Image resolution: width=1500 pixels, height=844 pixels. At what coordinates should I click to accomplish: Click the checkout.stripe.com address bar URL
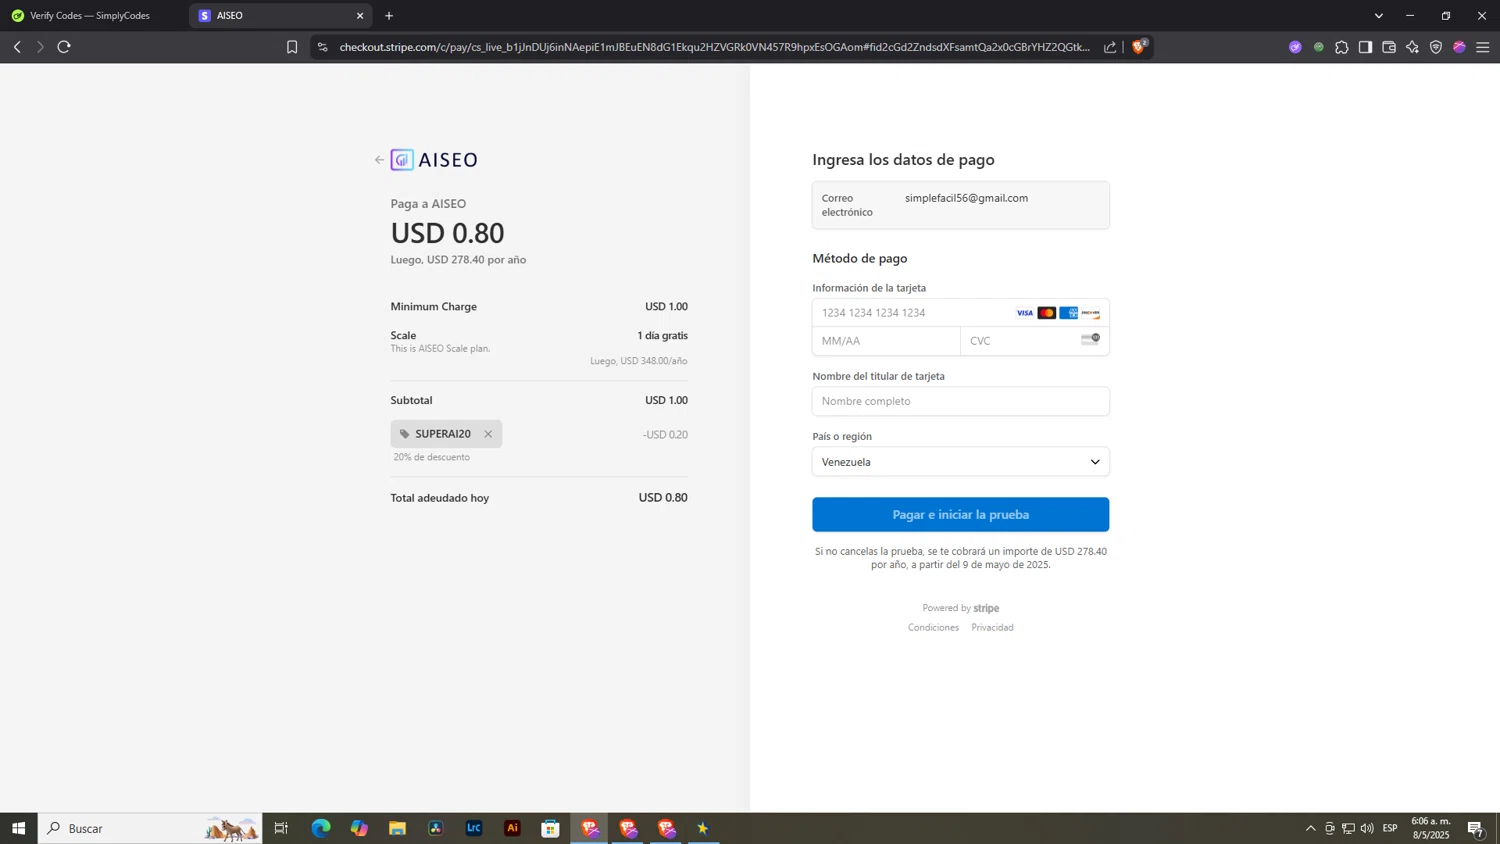coord(714,47)
